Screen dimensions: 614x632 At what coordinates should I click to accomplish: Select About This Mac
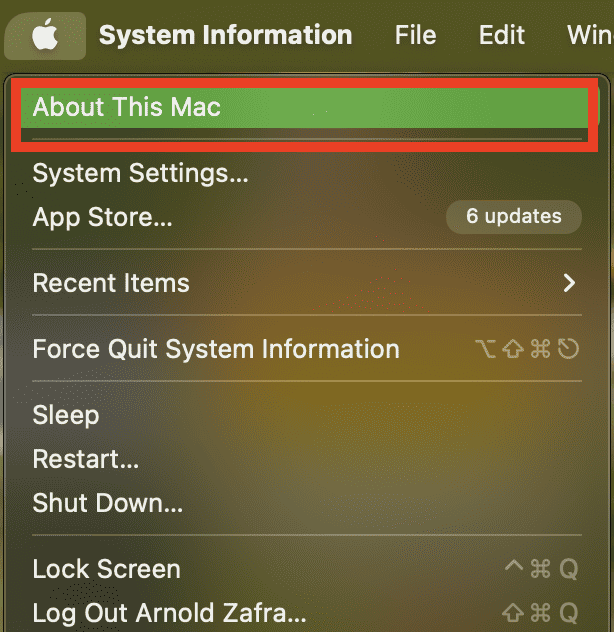pos(127,107)
